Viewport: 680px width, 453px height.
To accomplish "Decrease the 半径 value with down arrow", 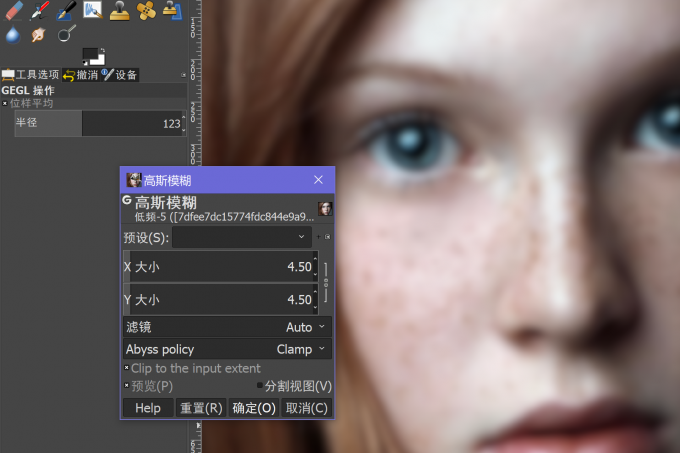I will 184,130.
